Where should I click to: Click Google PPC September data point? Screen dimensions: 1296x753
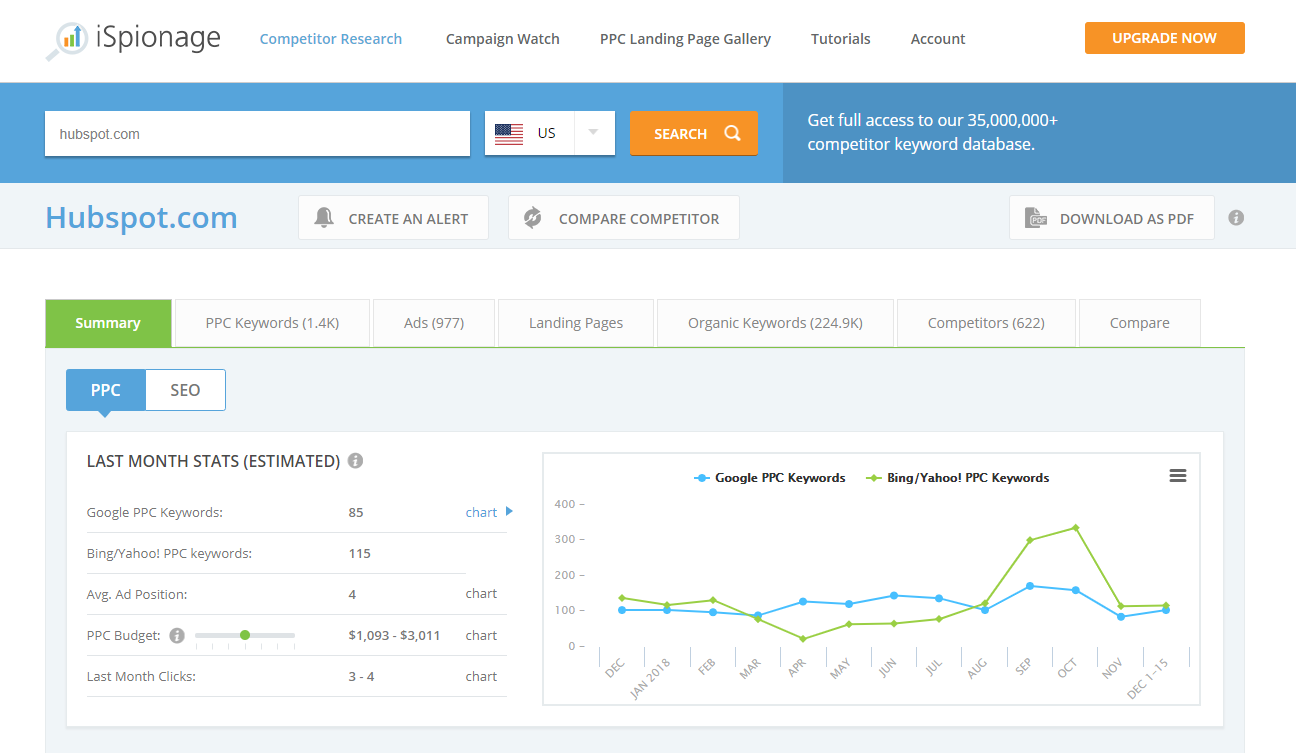tap(1030, 585)
